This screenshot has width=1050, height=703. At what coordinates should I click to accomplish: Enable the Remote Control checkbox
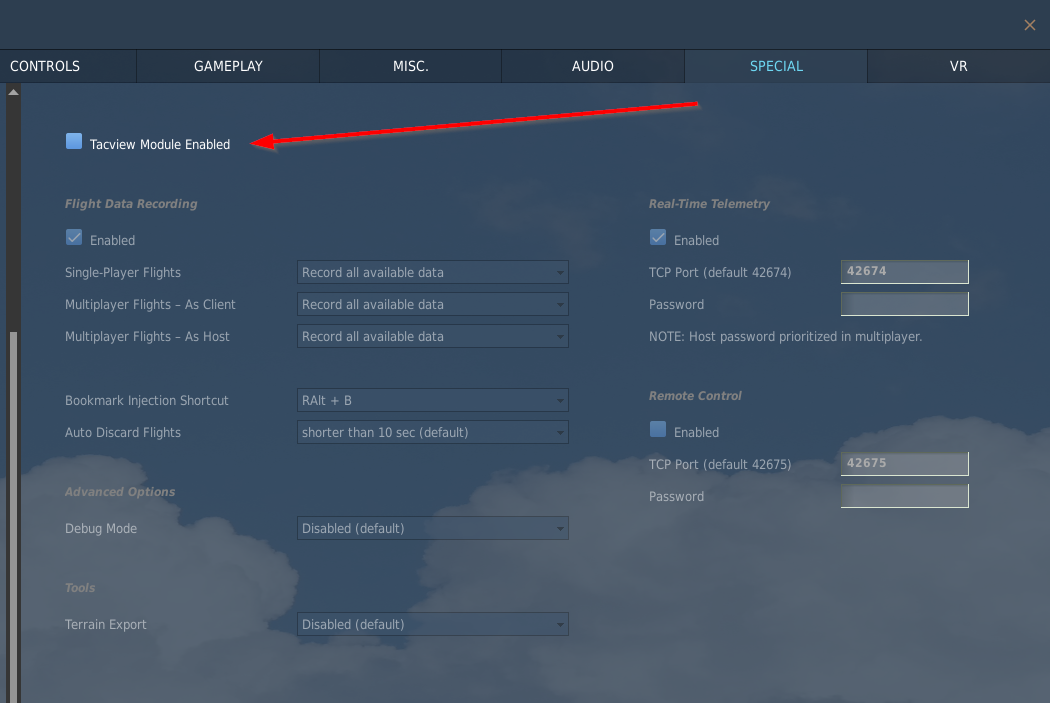(x=658, y=429)
